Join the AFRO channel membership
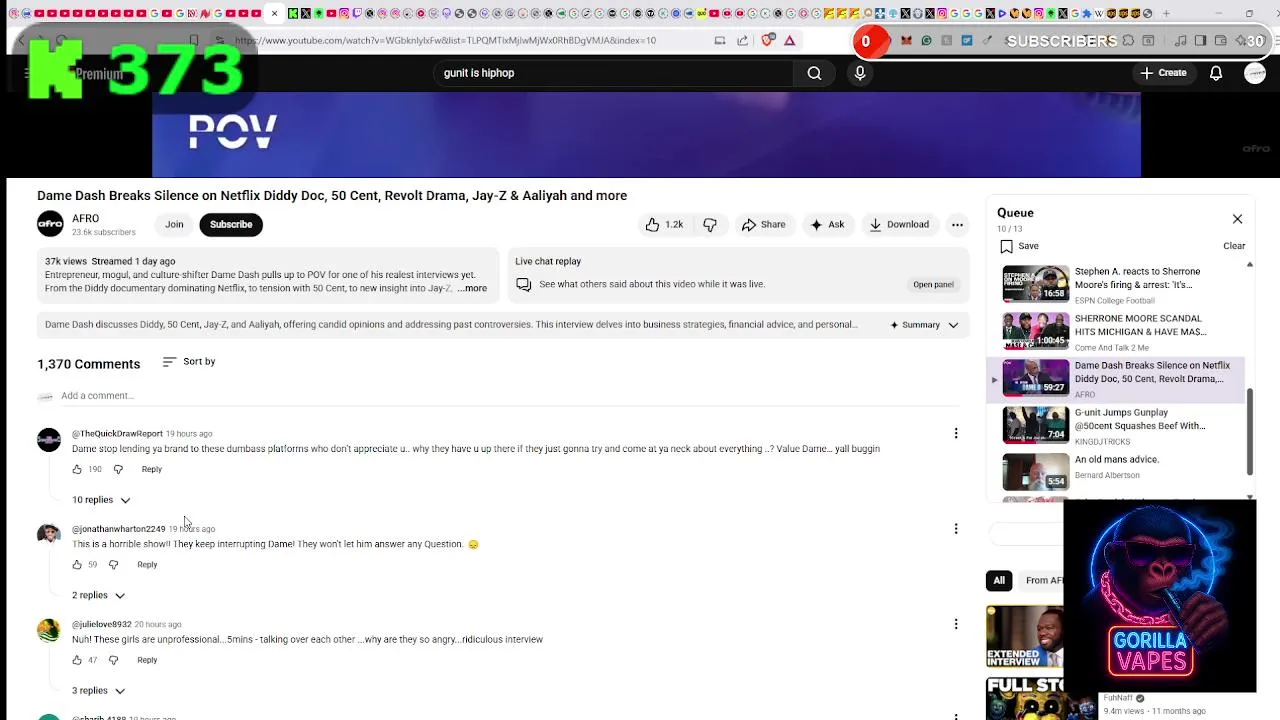Viewport: 1280px width, 720px height. [174, 225]
